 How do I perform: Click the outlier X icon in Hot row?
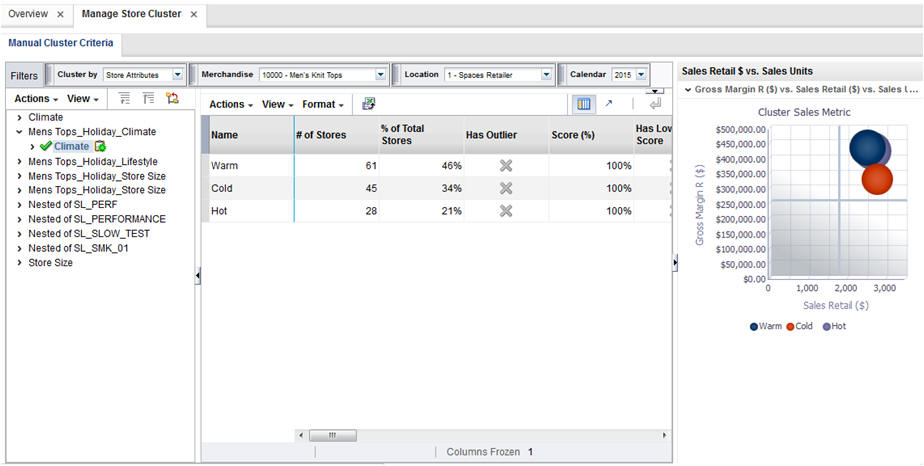click(x=506, y=210)
